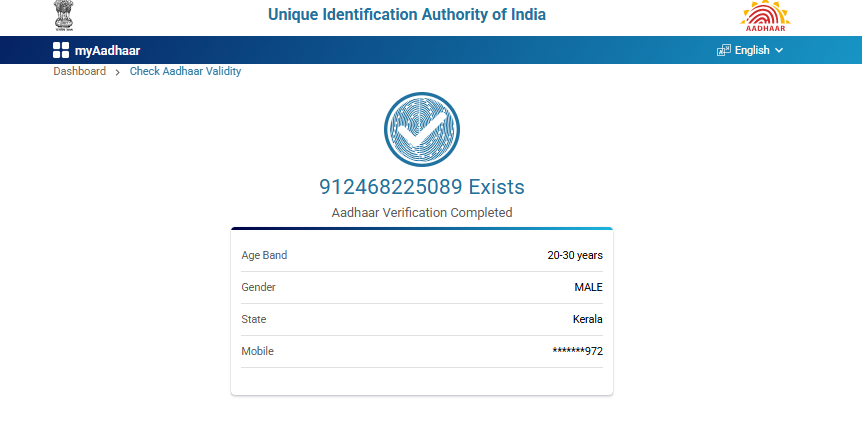This screenshot has height=421, width=862.
Task: Select the 20-30 years value
Action: (574, 255)
